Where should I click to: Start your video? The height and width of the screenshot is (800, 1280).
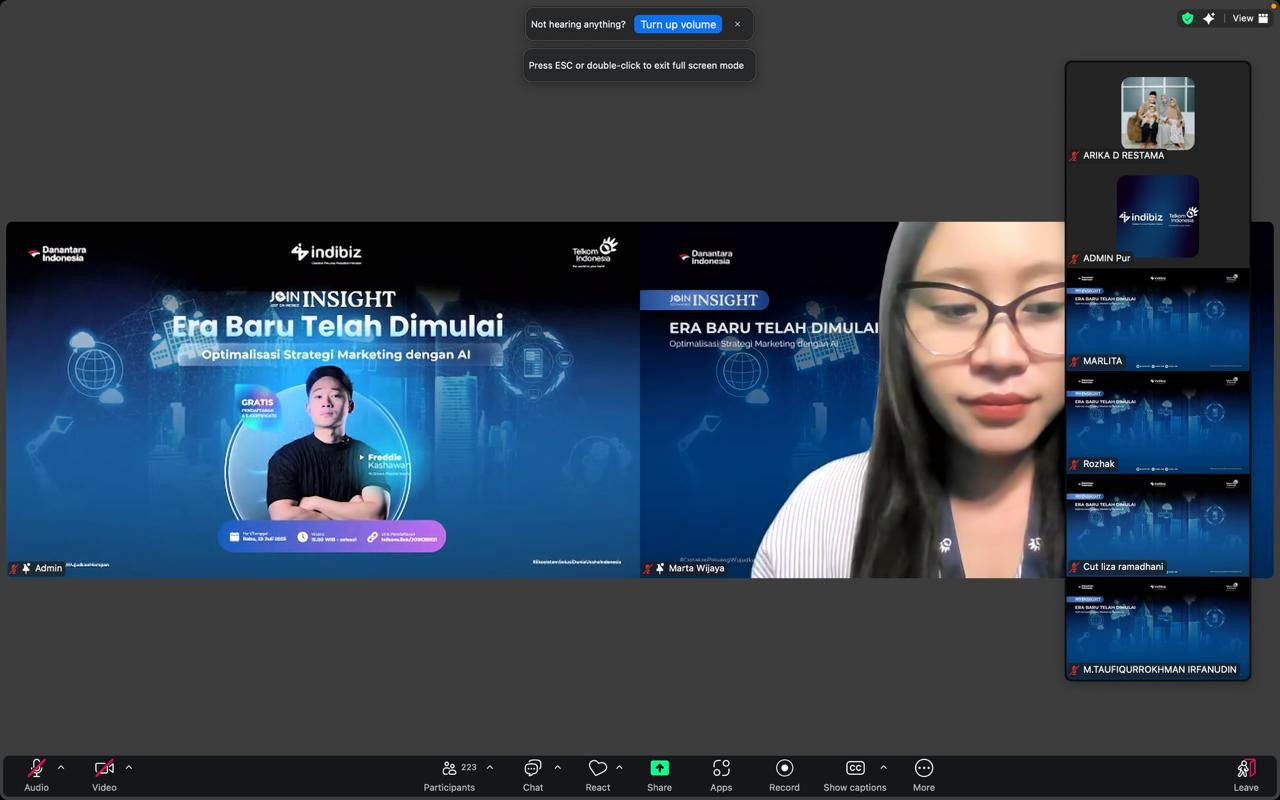104,770
